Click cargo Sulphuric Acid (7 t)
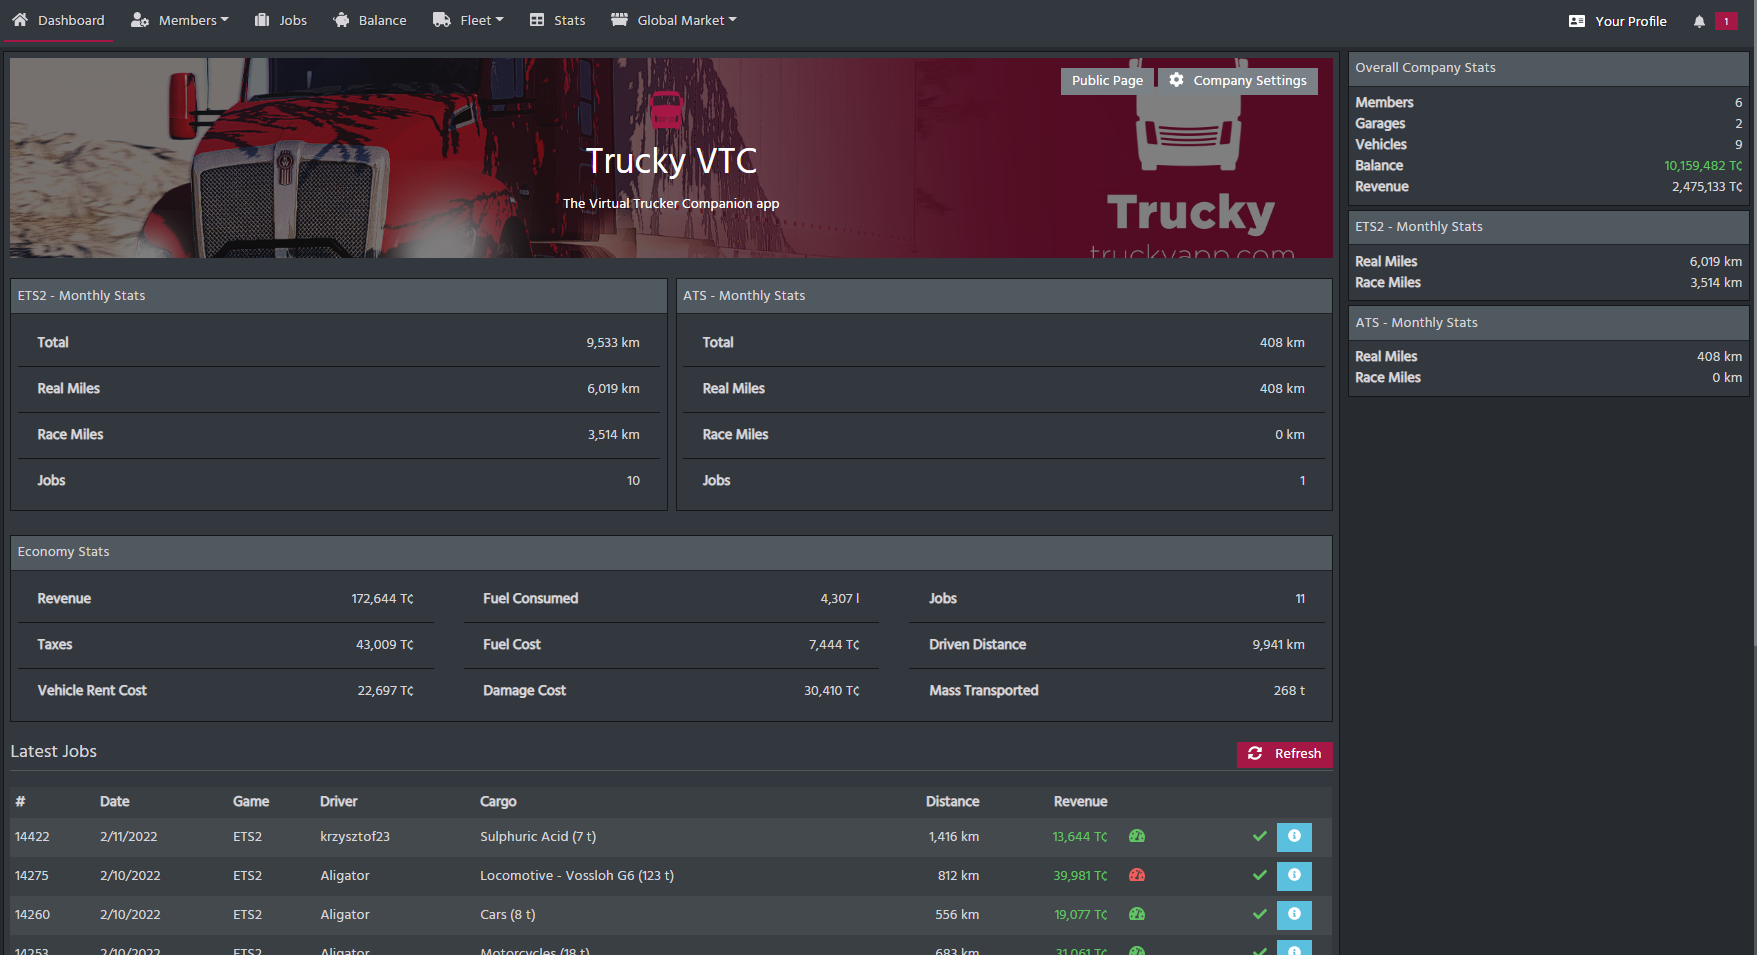The image size is (1757, 955). coord(538,837)
